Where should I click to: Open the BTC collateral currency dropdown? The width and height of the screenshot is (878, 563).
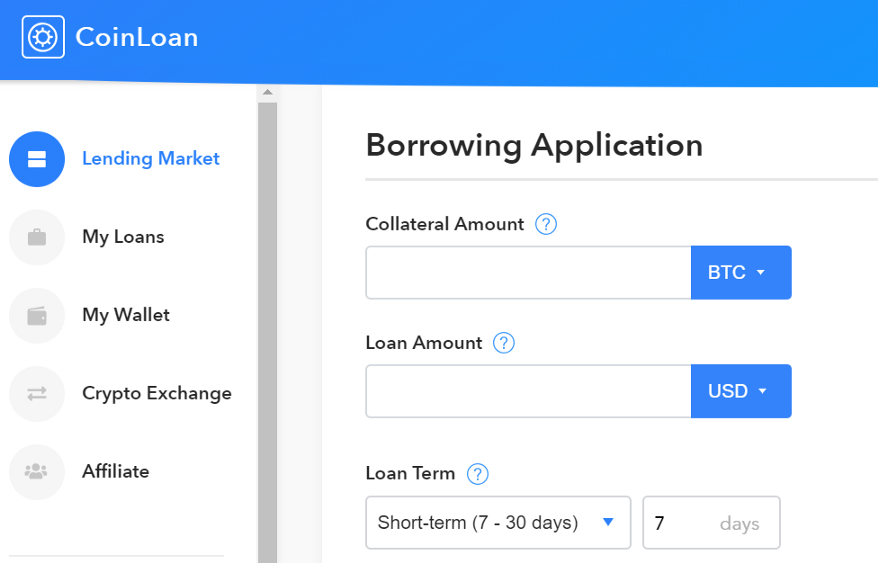pos(741,272)
